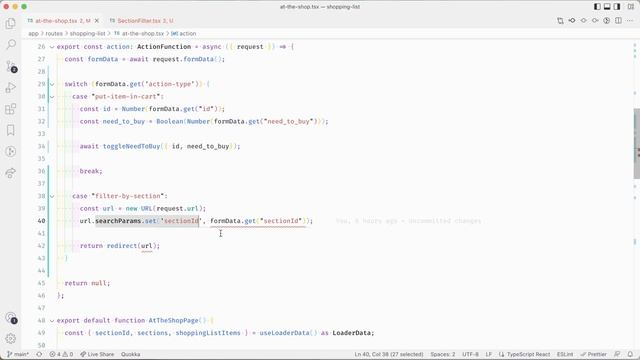Click LoaderData type on line 49
Viewport: 640px width, 360px height.
pos(351,333)
